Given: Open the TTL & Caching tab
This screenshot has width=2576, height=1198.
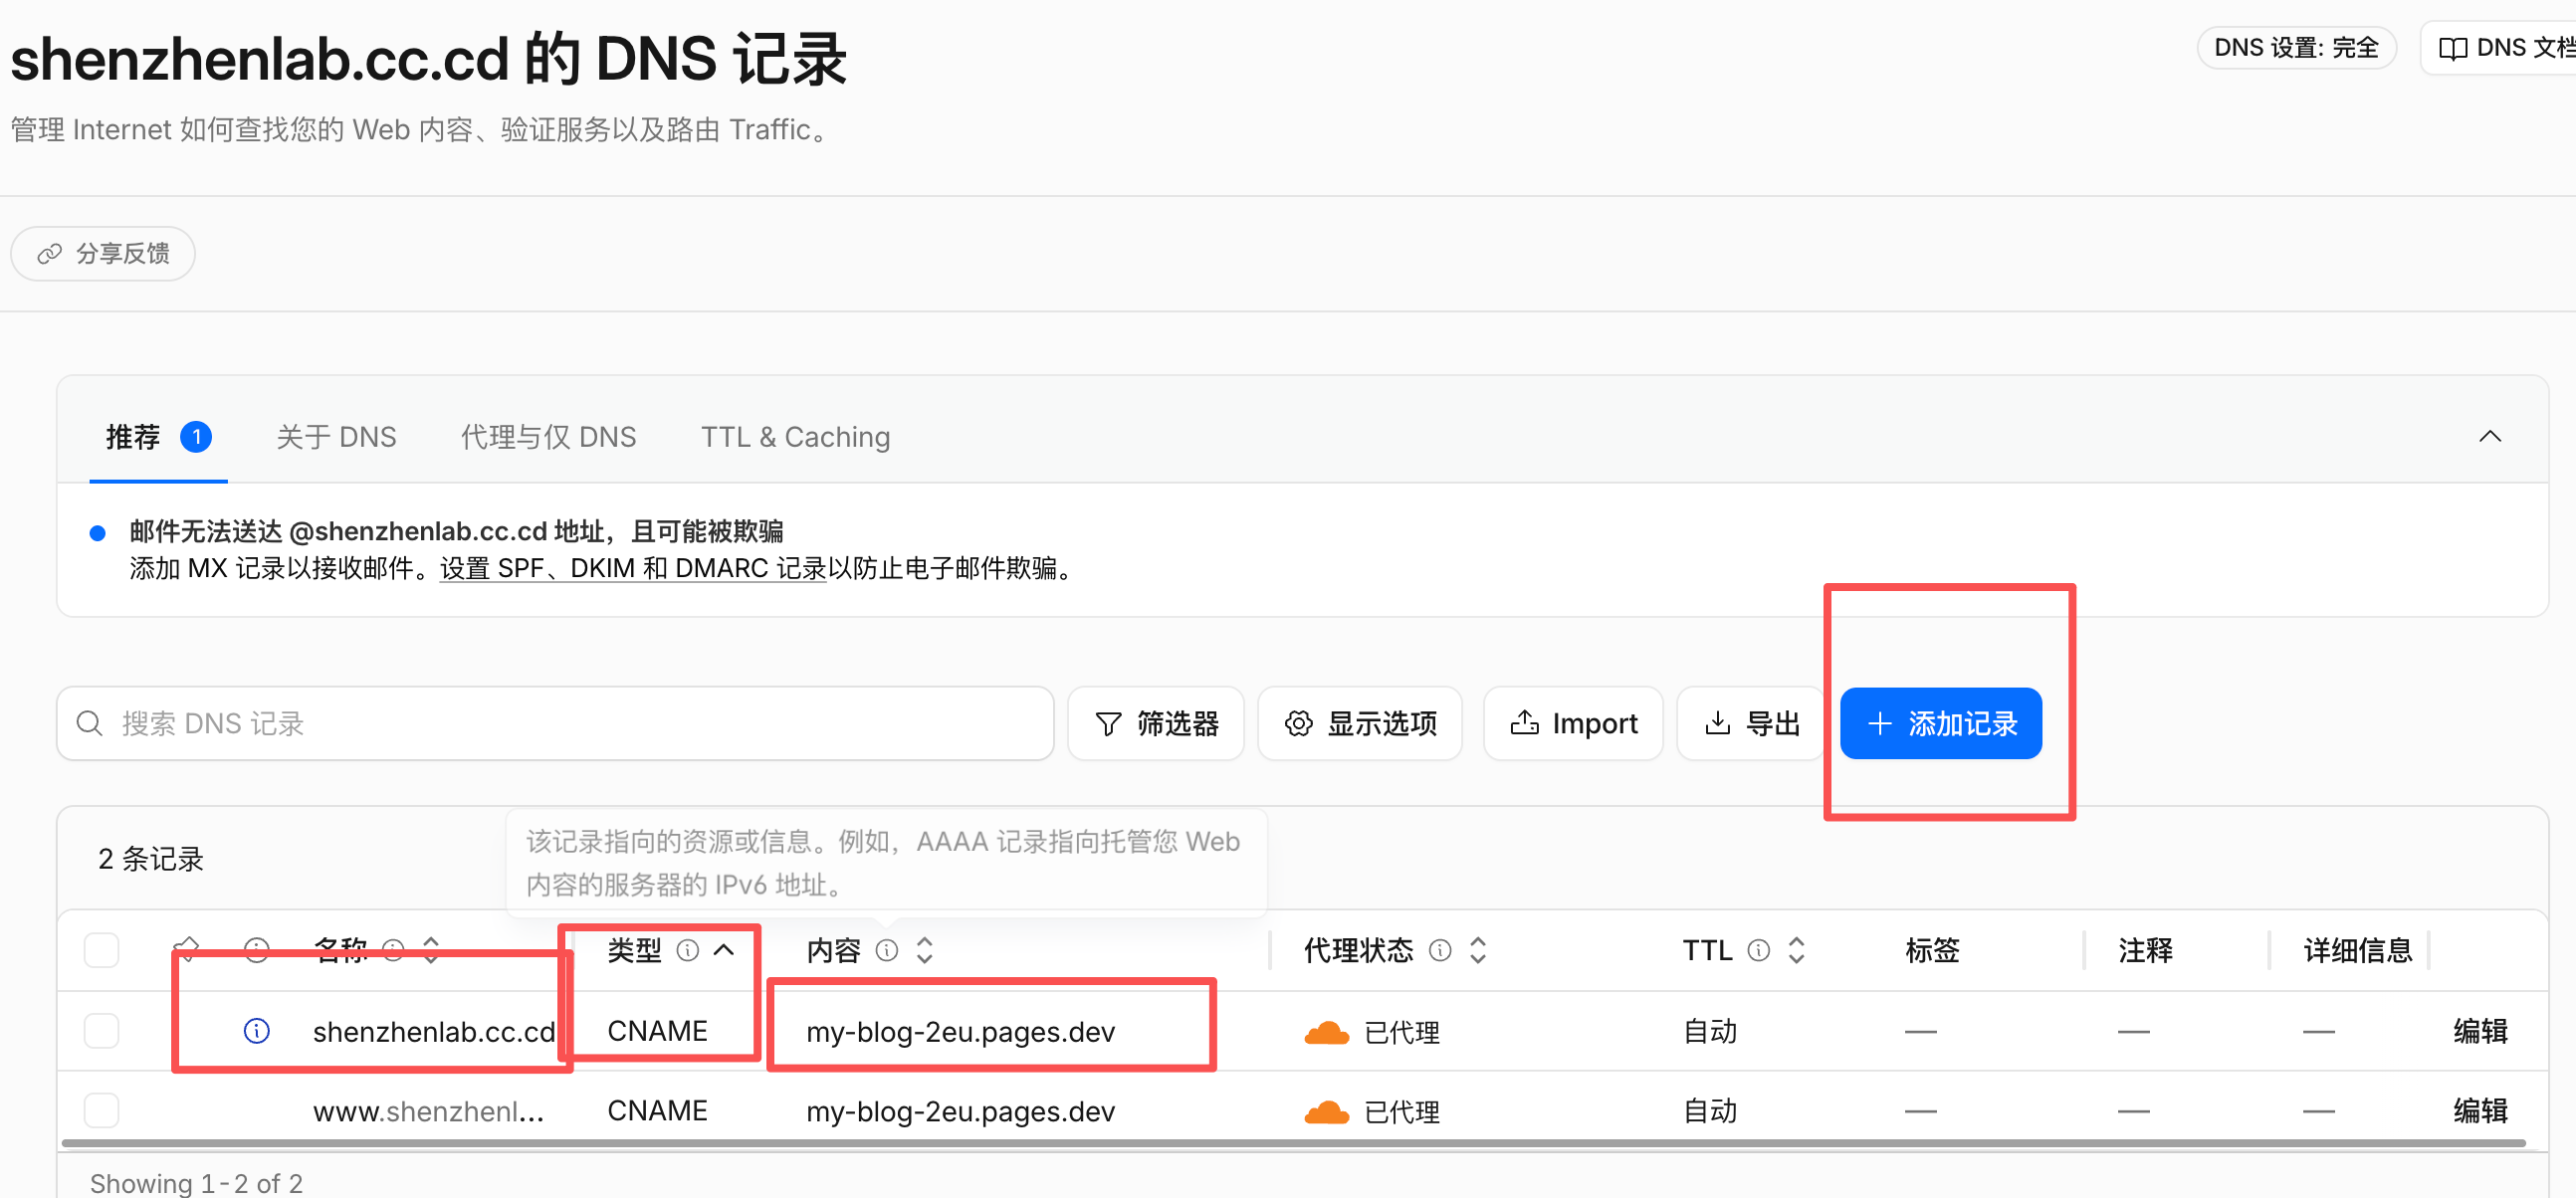Looking at the screenshot, I should [x=795, y=437].
